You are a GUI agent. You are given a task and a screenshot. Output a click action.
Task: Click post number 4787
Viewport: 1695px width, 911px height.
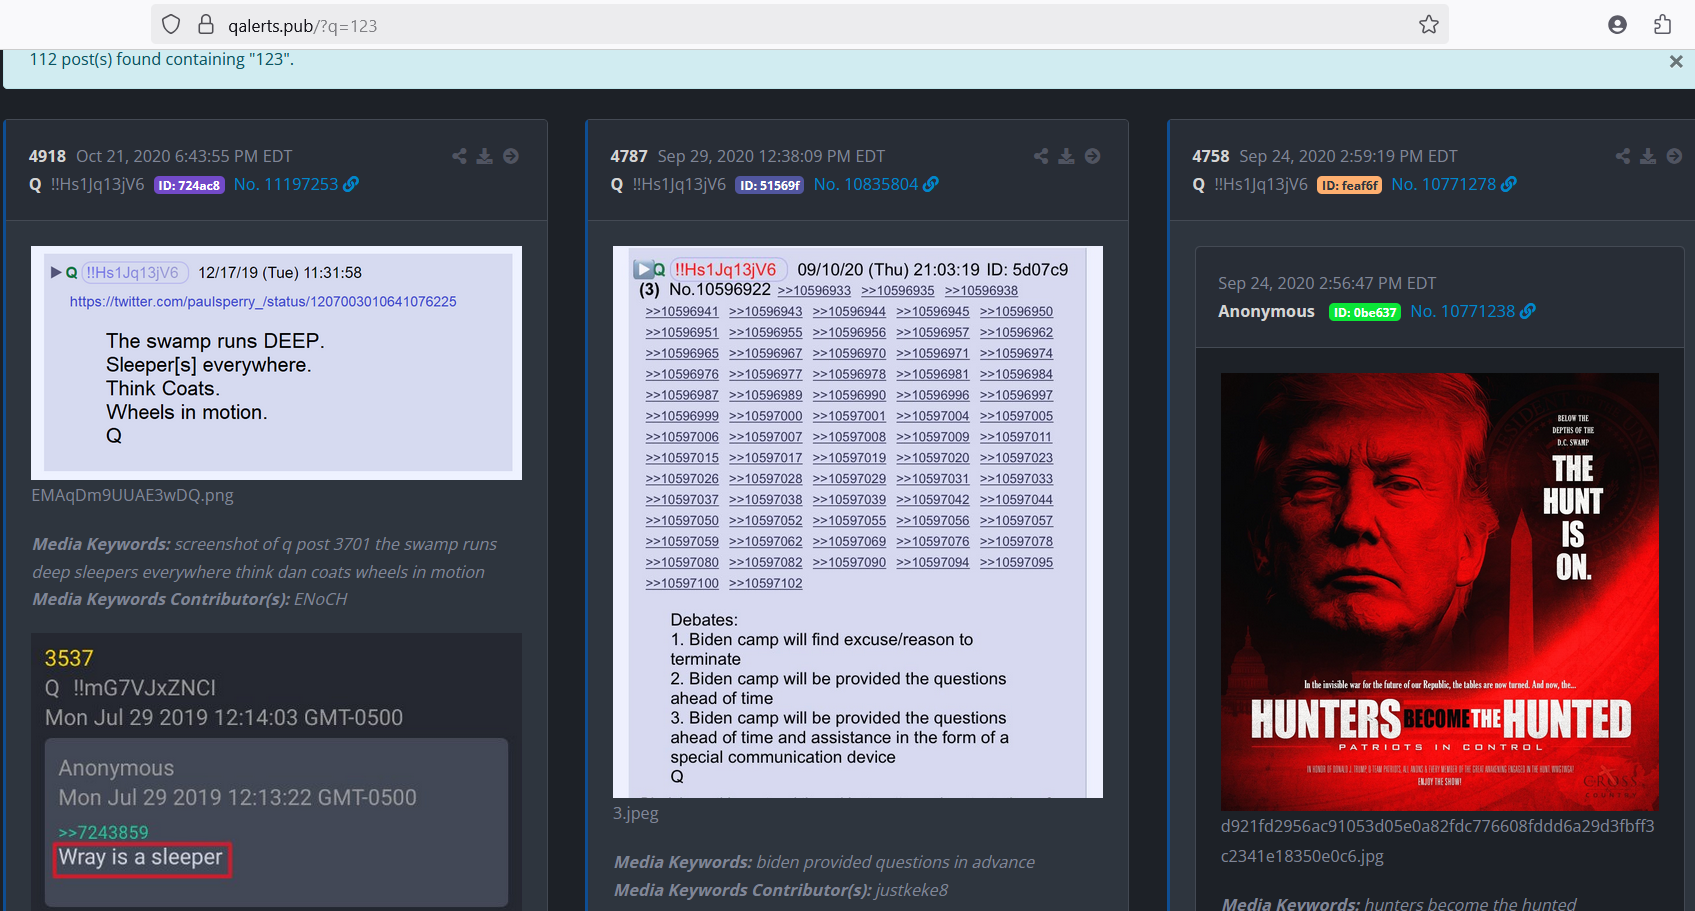(x=629, y=156)
